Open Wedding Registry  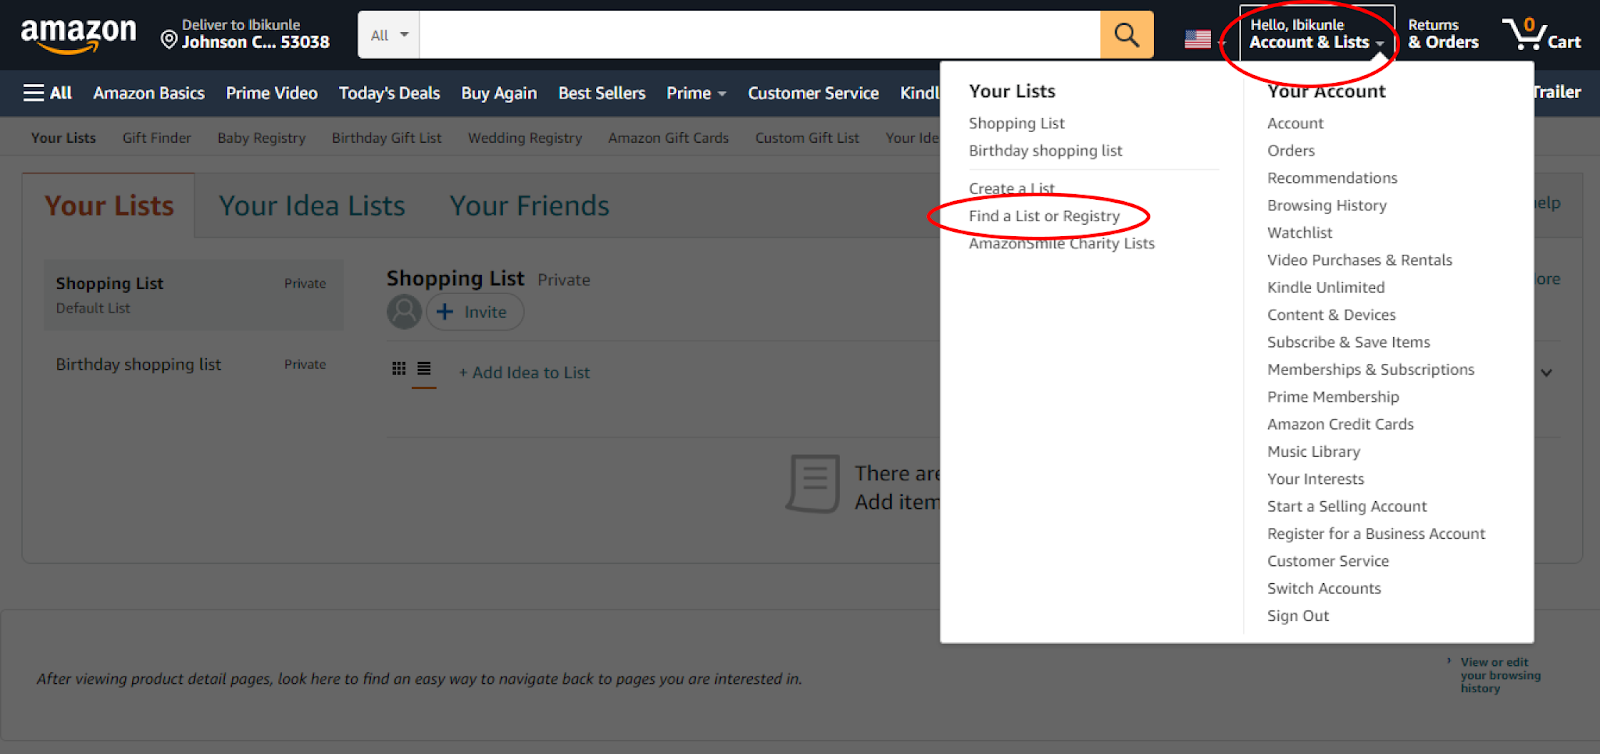tap(525, 138)
